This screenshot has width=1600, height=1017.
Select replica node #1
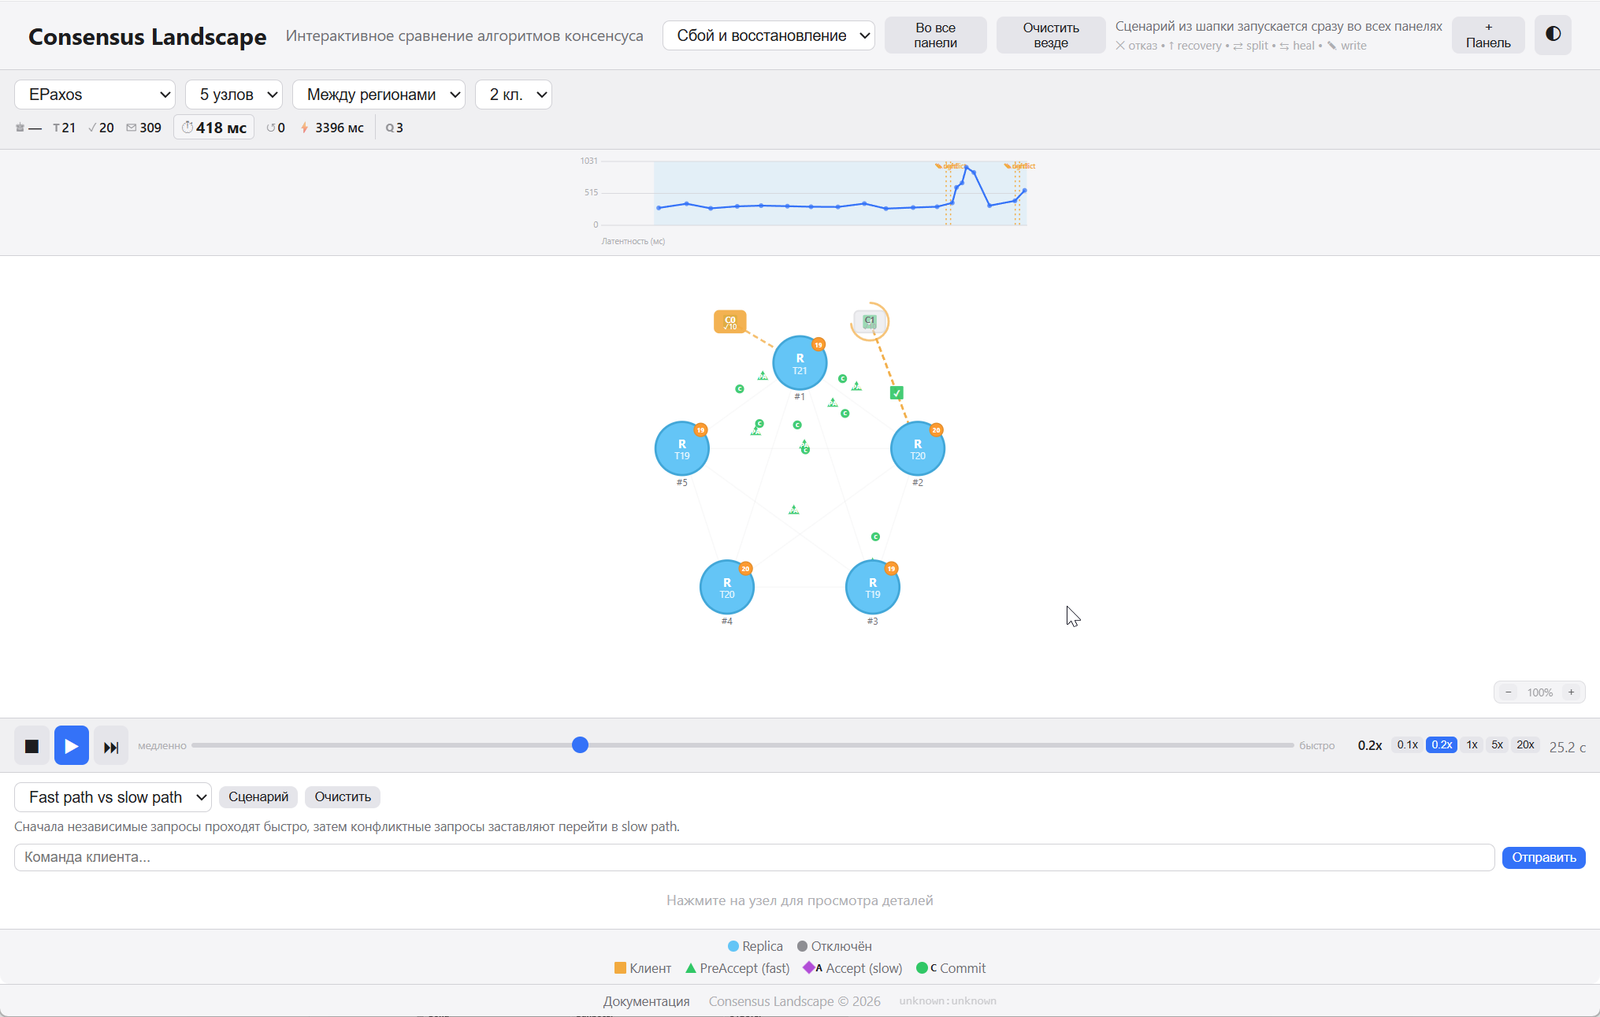[x=800, y=363]
